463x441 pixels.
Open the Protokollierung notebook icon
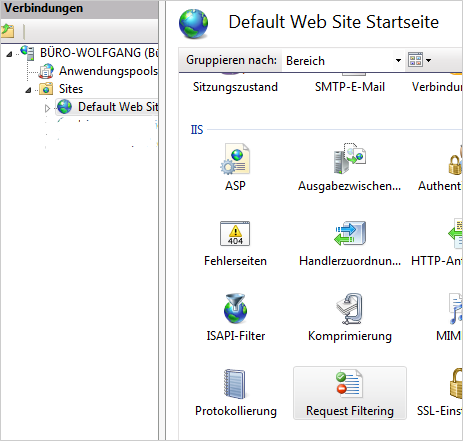coord(235,384)
